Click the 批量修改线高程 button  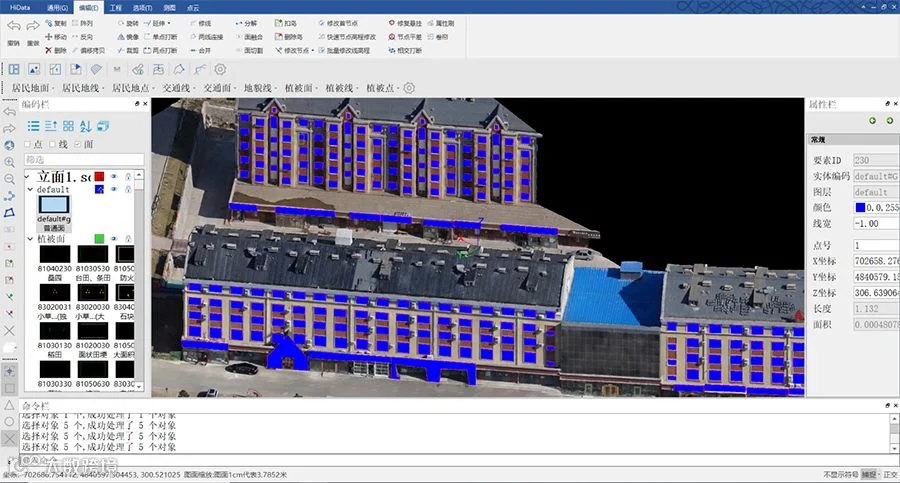(344, 51)
